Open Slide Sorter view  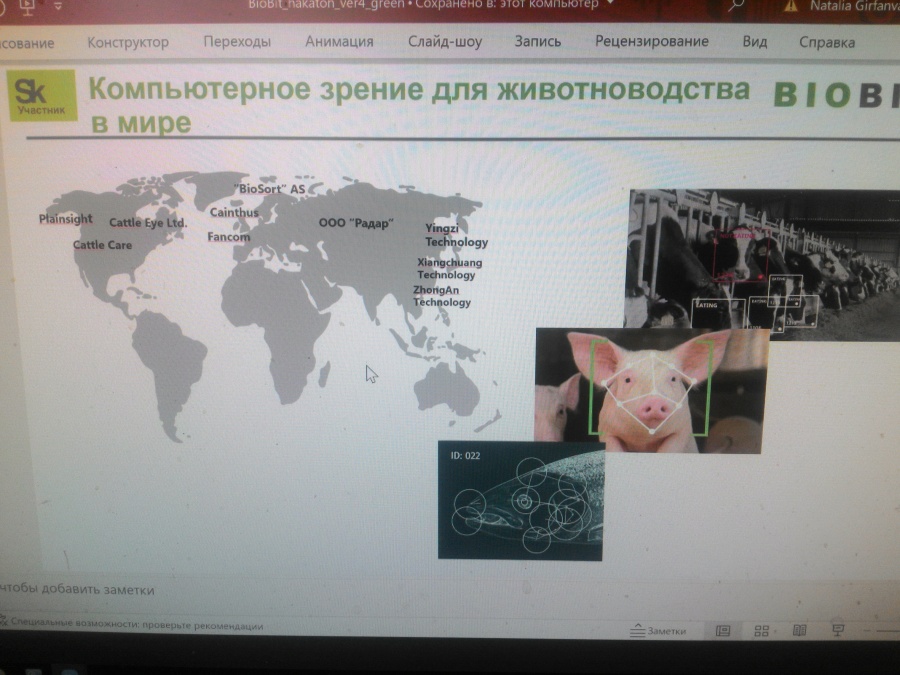point(761,631)
